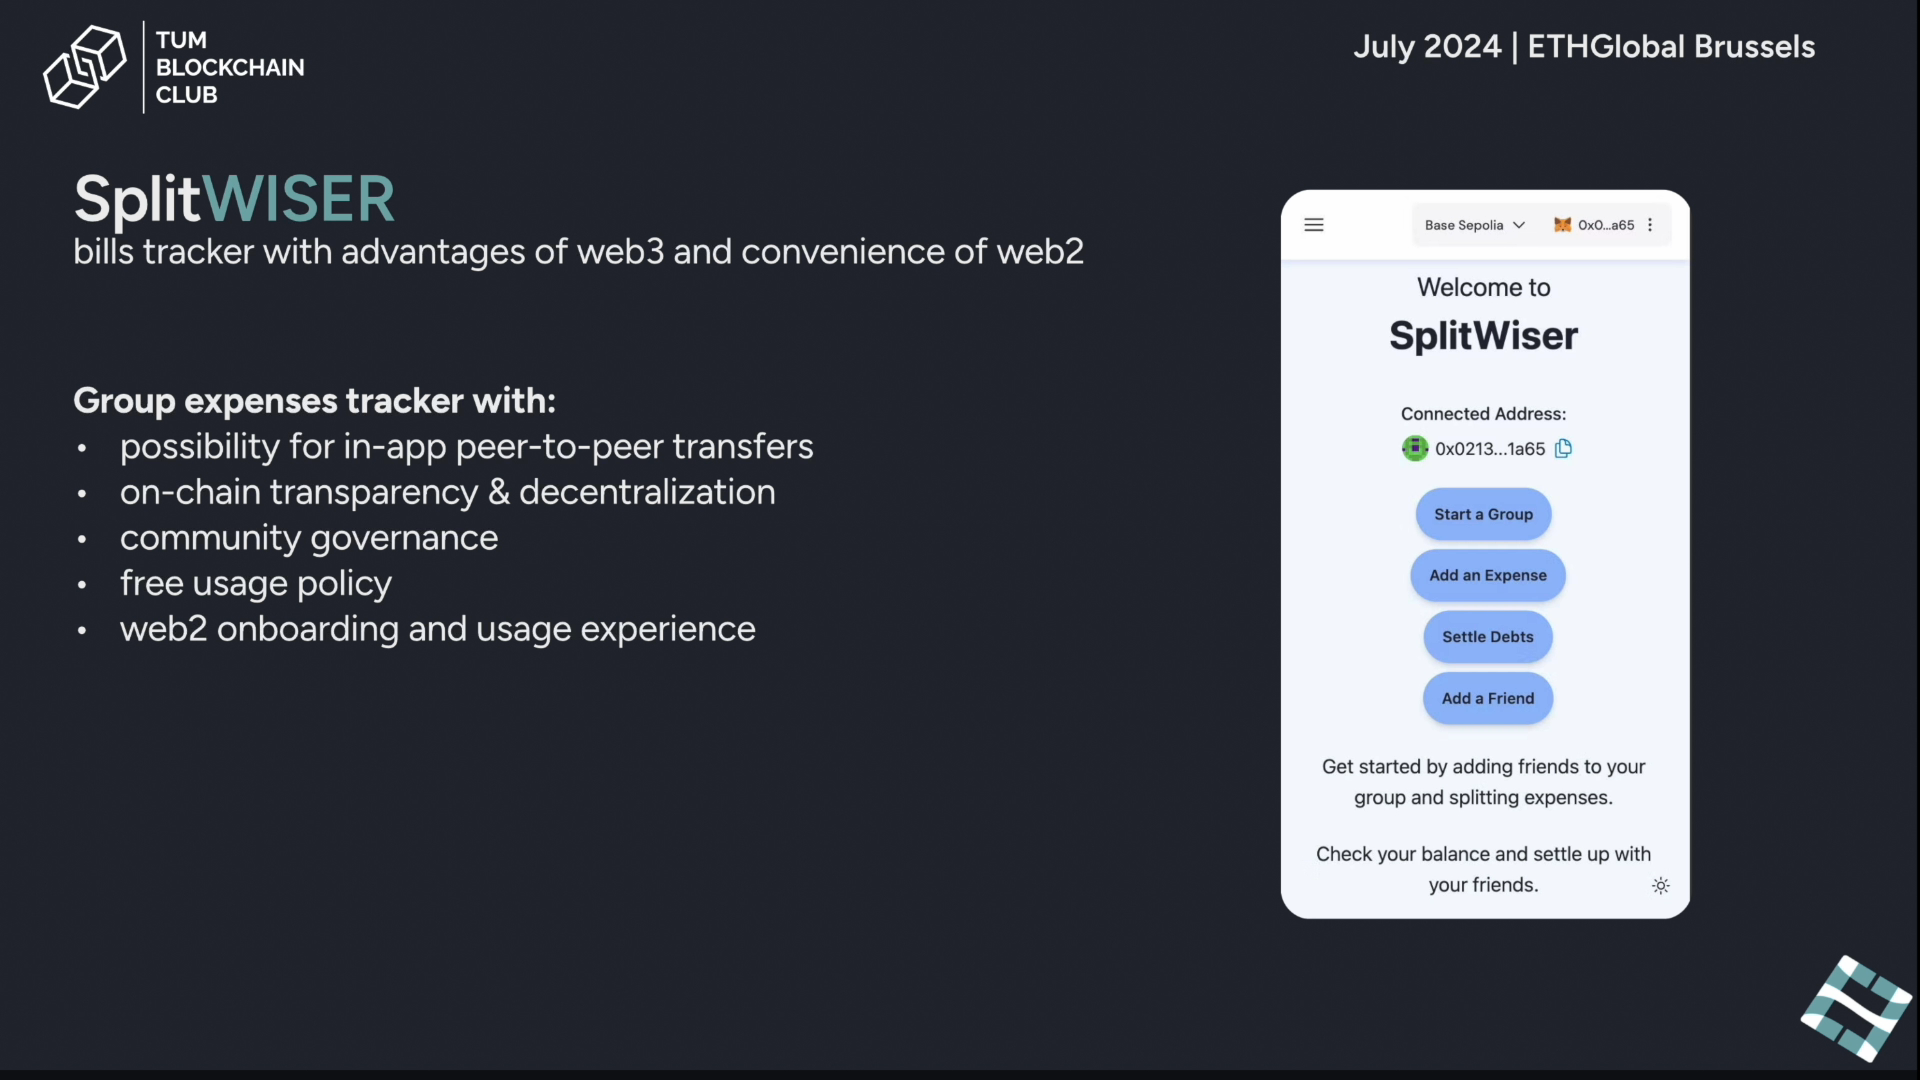Copy the connected address 0x0213...1a65

coord(1564,448)
